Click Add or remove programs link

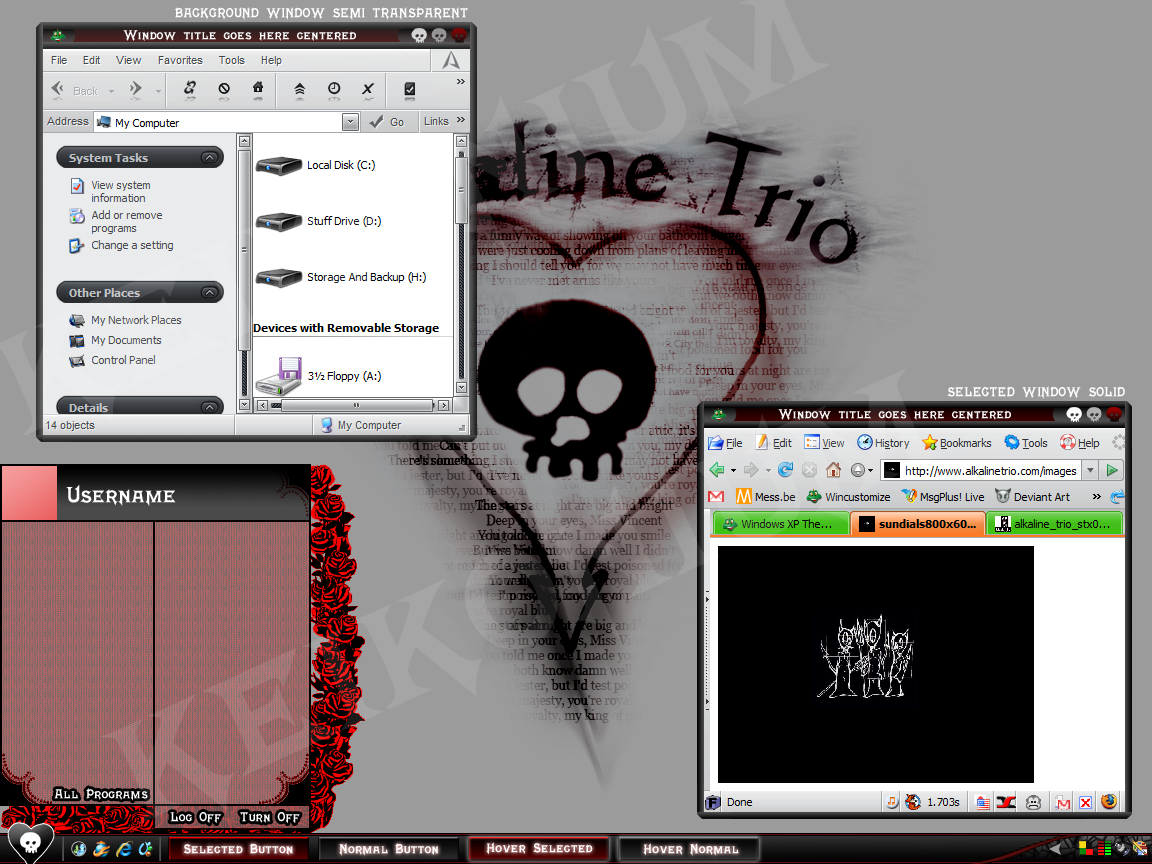[126, 222]
